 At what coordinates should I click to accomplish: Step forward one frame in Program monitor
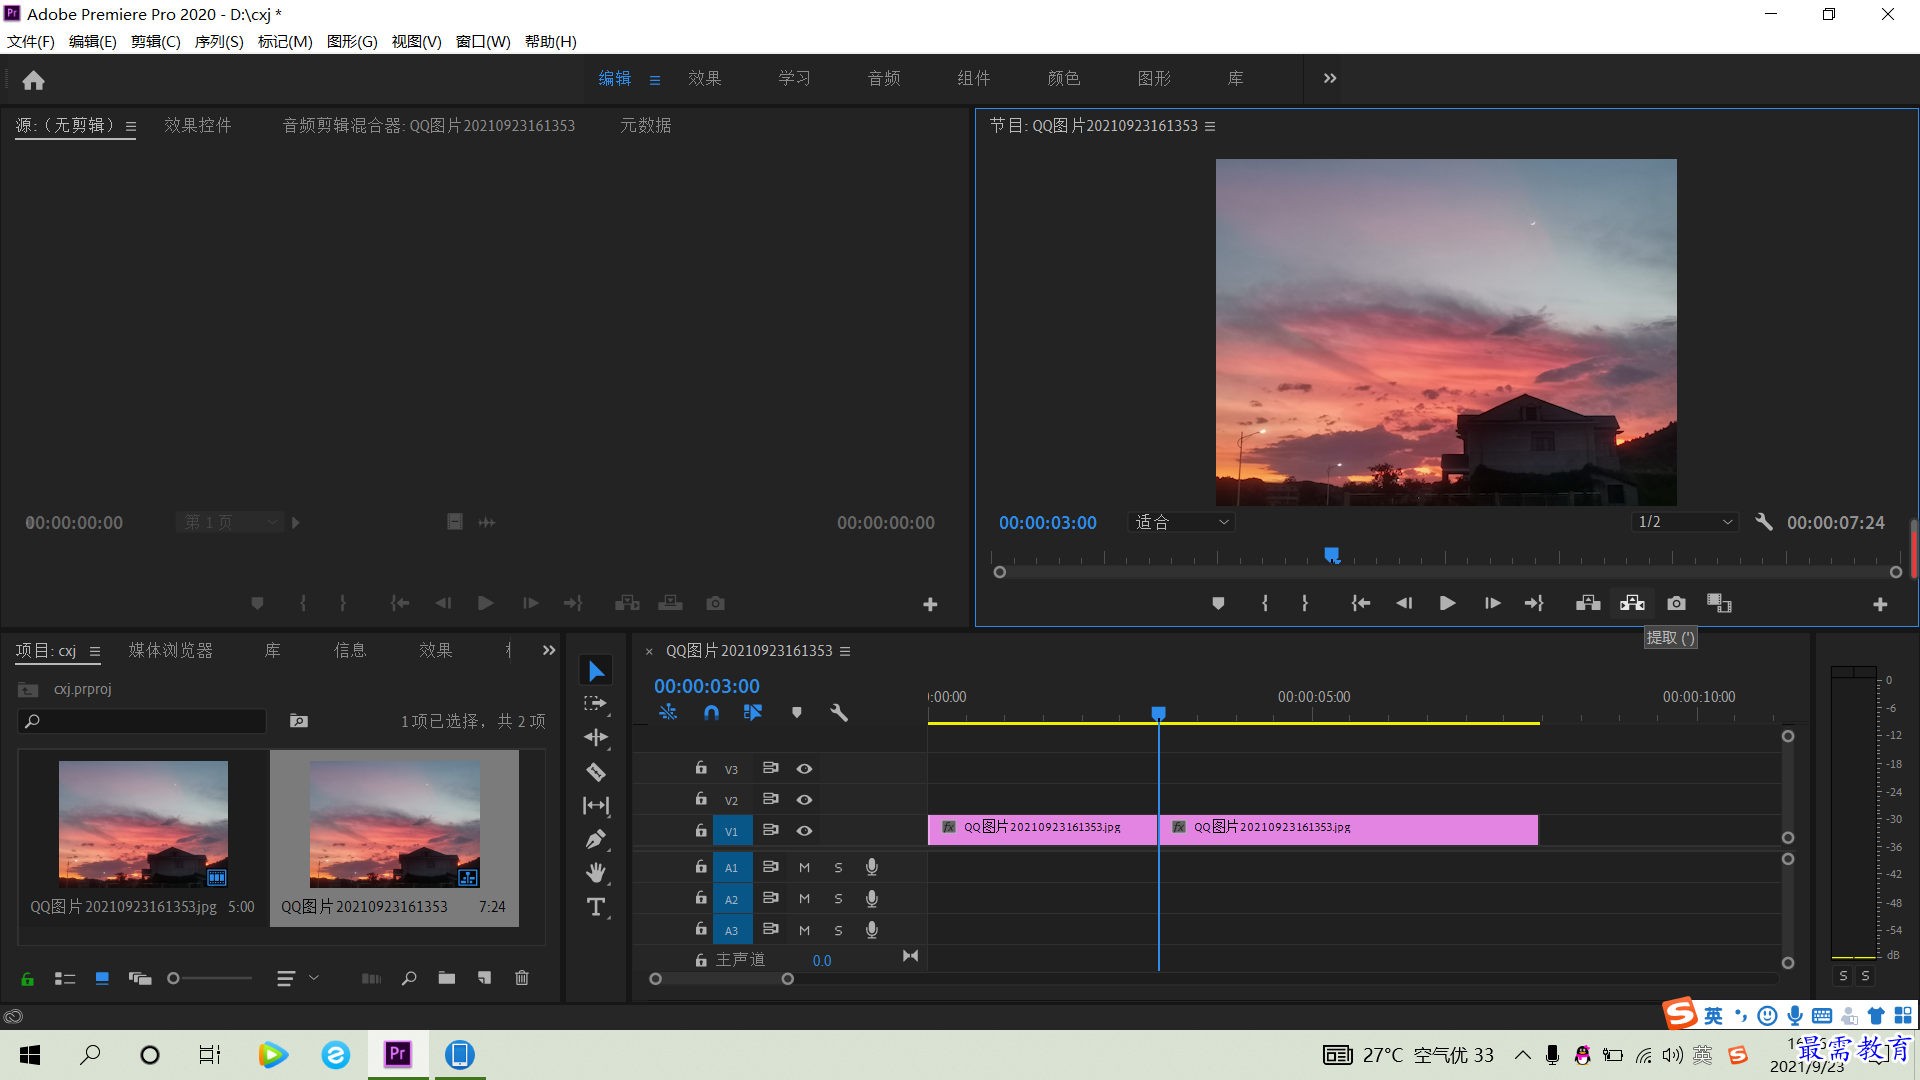(1492, 603)
